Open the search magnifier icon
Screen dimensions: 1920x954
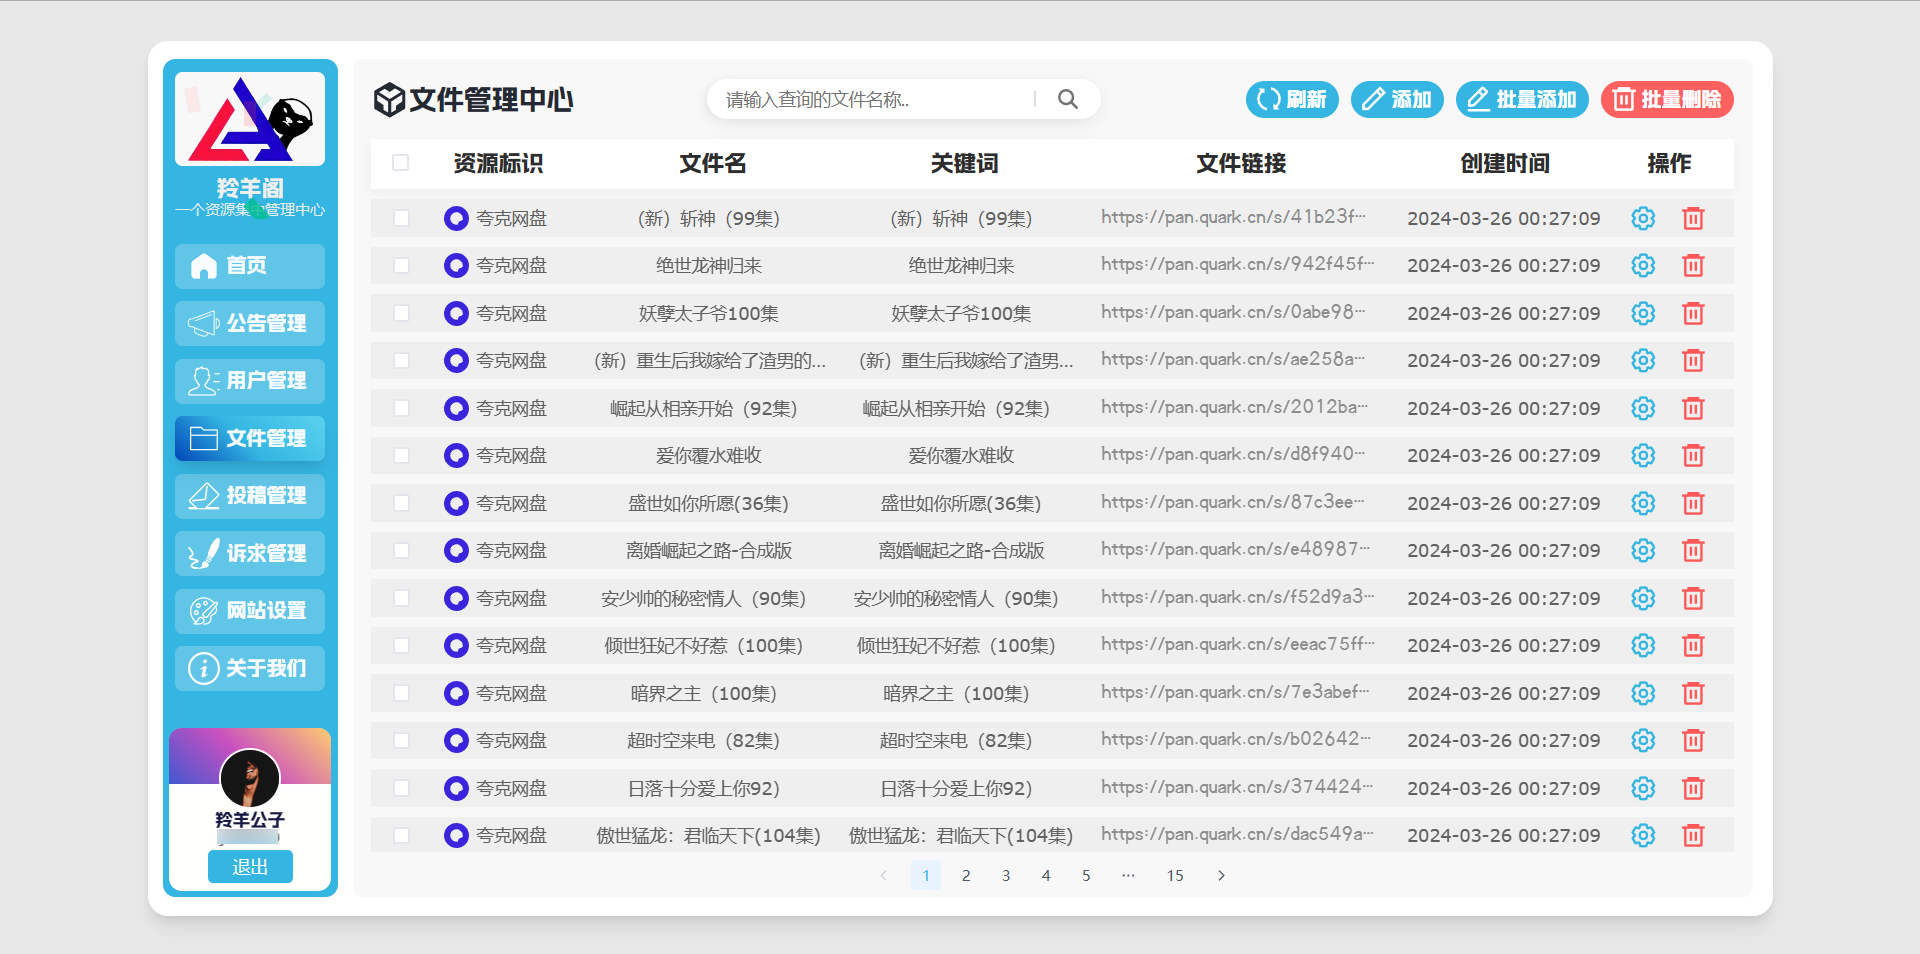(x=1067, y=99)
